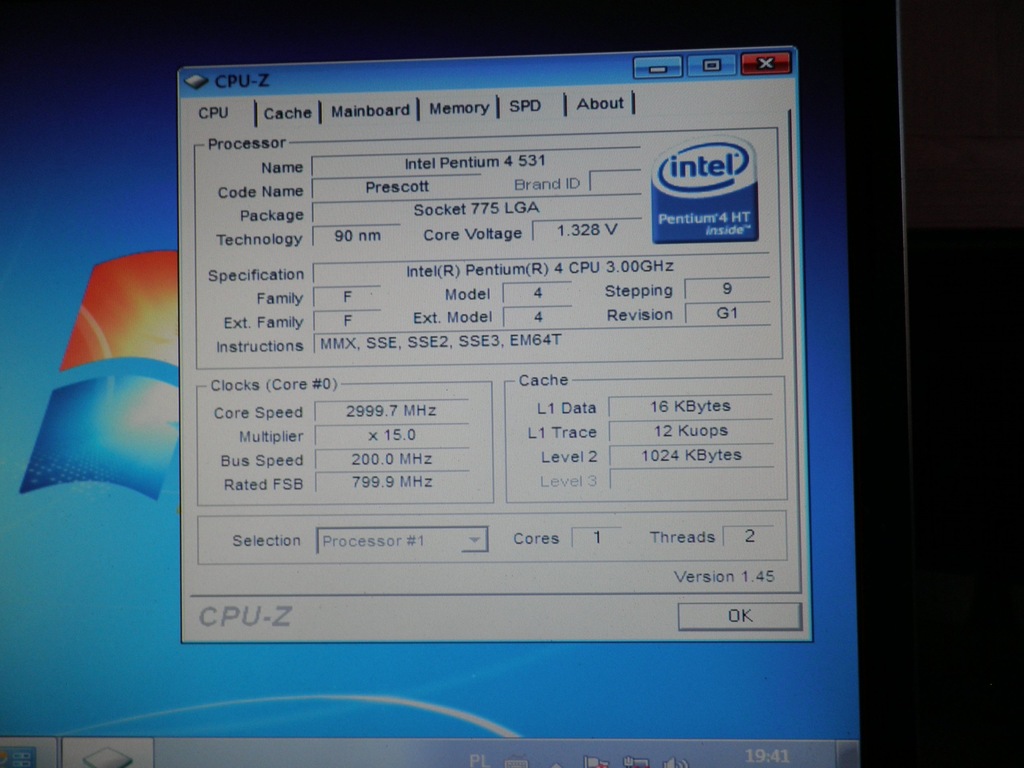Click the Core Voltage value '1.328 V'
The height and width of the screenshot is (768, 1024).
(586, 231)
